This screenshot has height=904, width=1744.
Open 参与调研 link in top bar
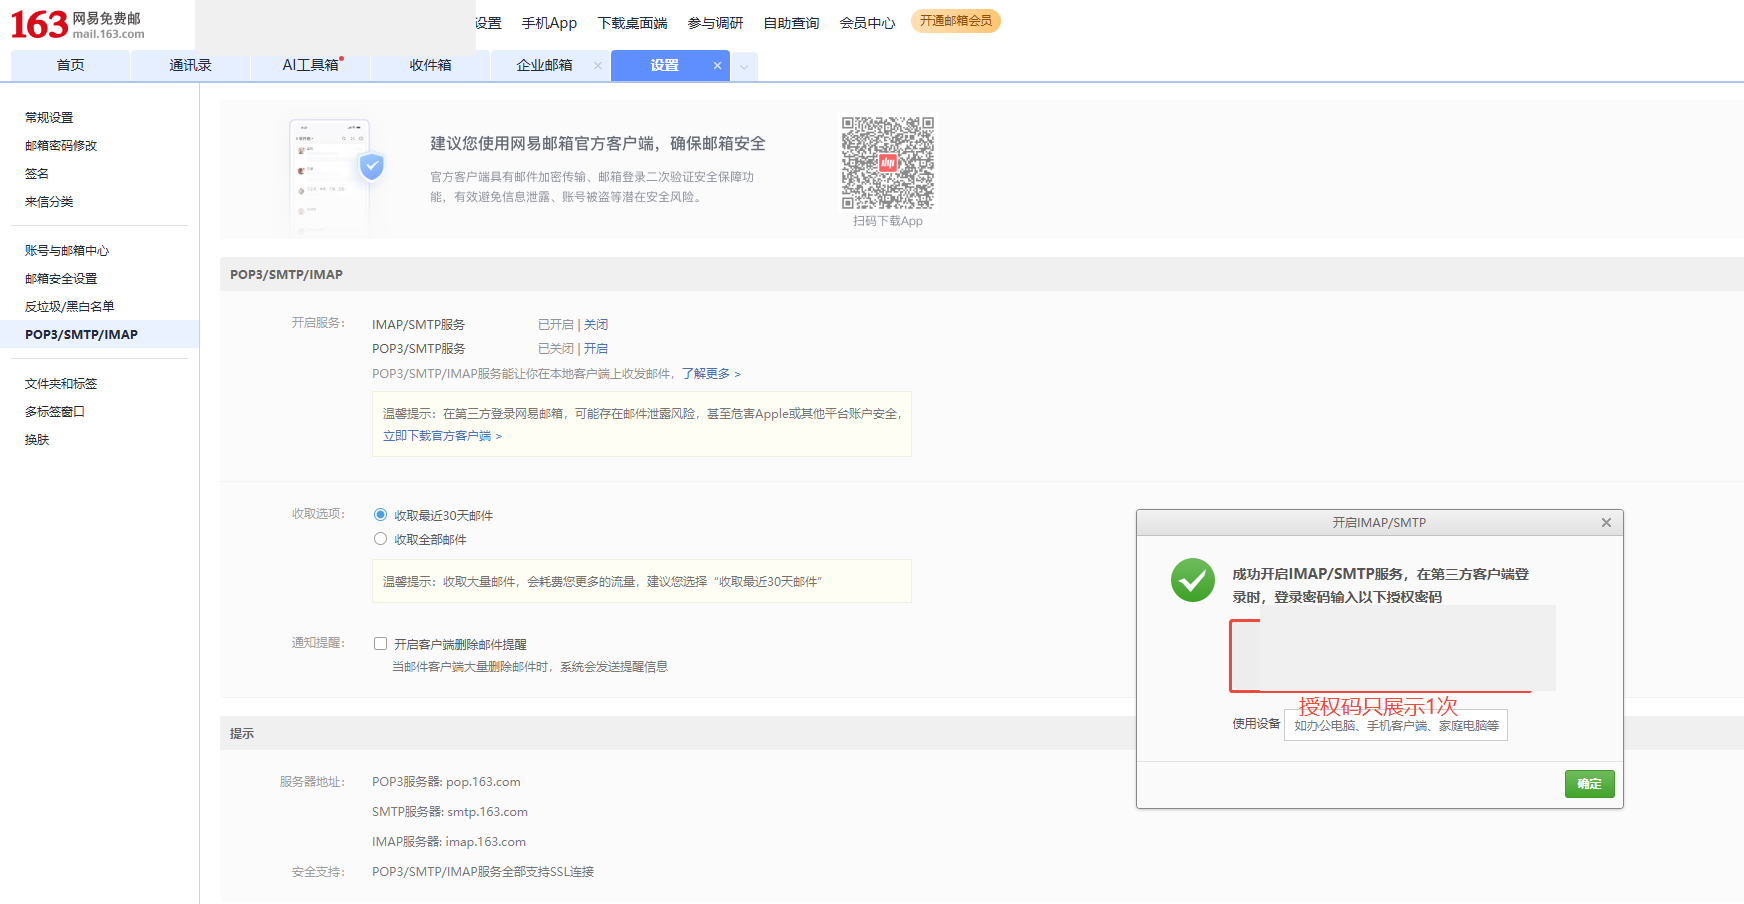pos(715,23)
